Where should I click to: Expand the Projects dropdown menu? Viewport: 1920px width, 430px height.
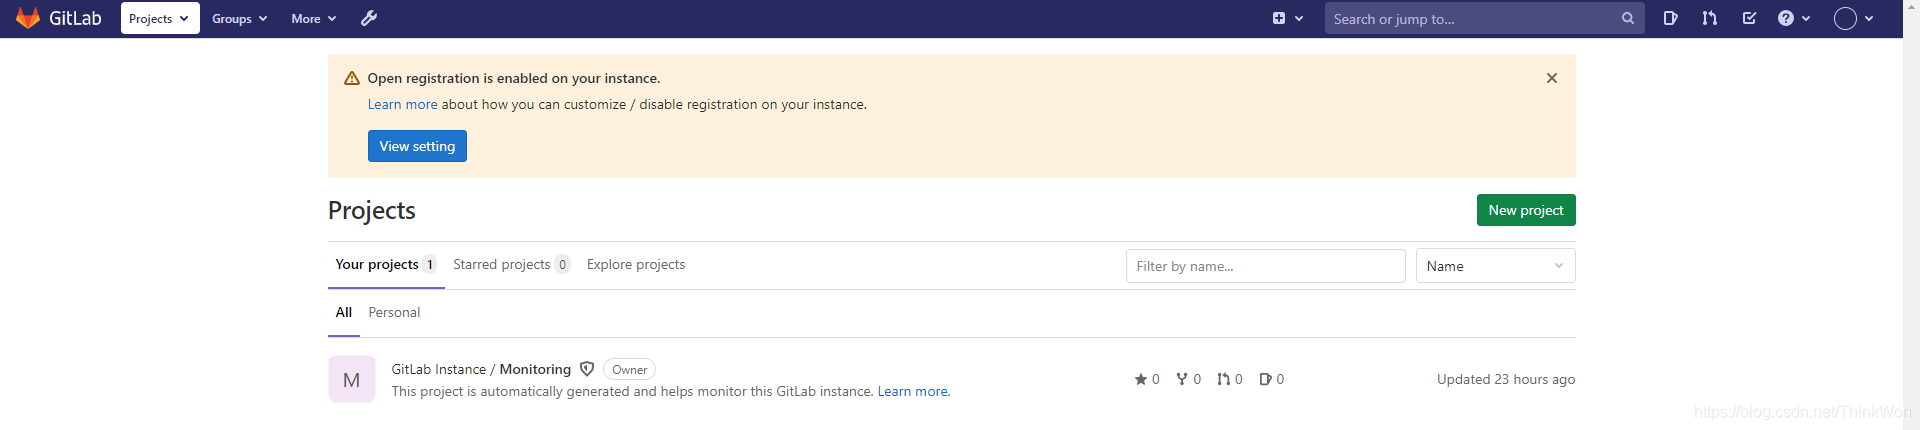[x=160, y=18]
